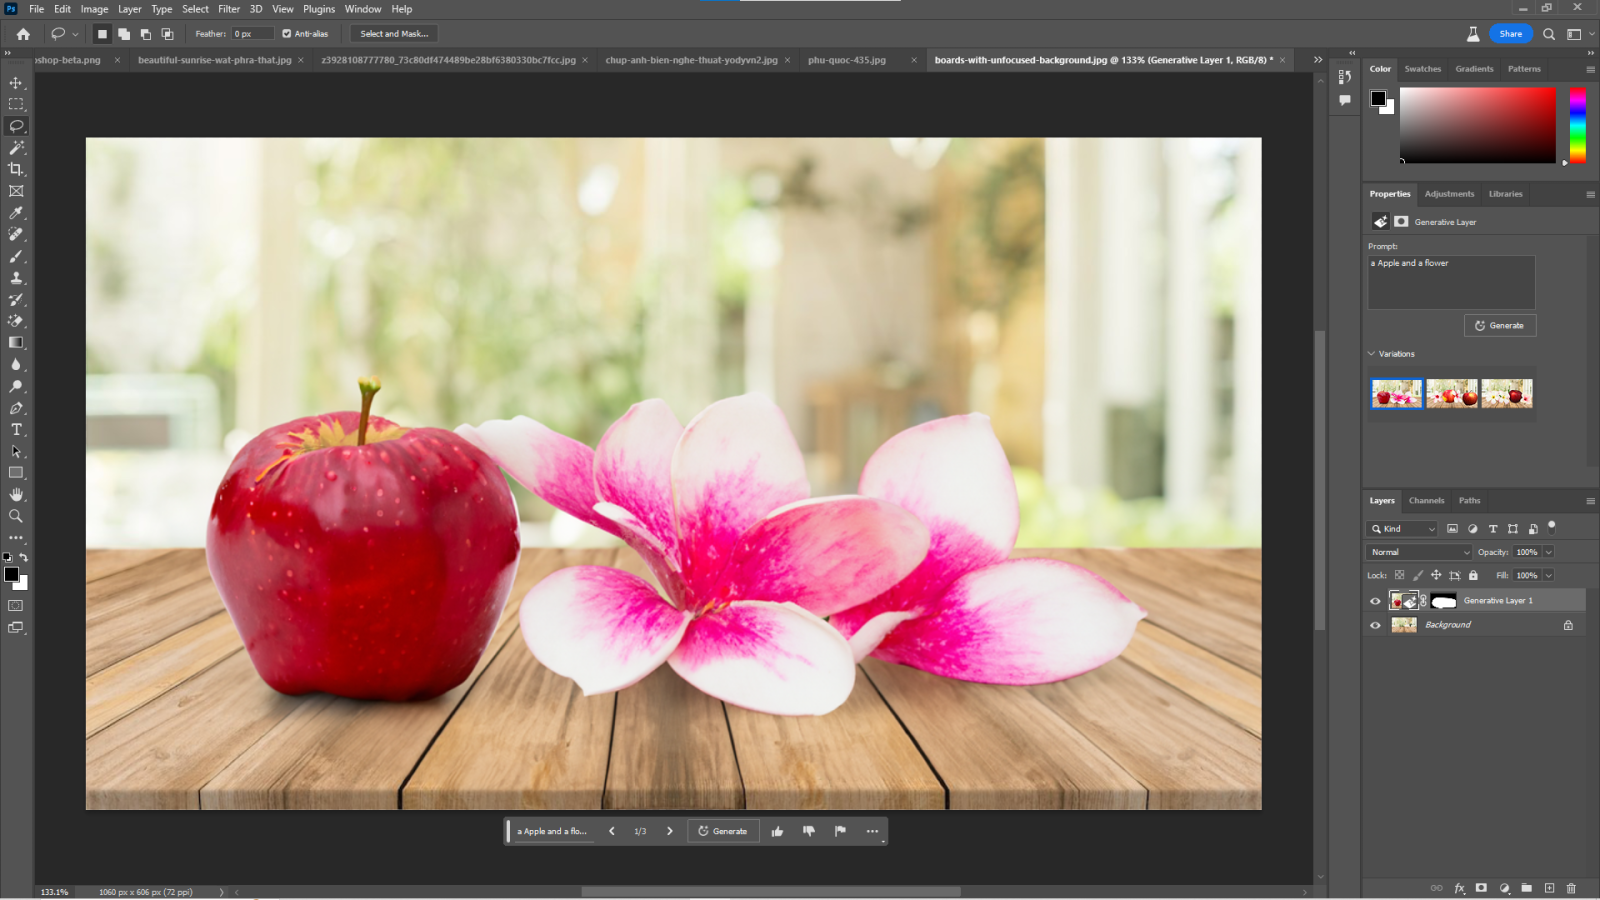Select the Gradient tool
Viewport: 1600px width, 900px height.
pos(16,343)
